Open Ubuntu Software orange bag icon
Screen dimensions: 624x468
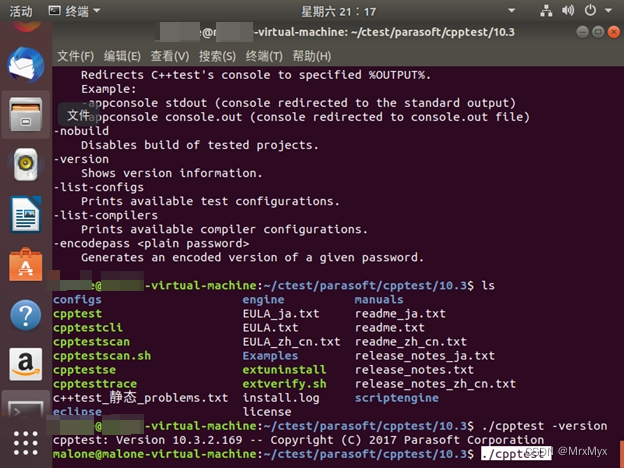tap(26, 265)
